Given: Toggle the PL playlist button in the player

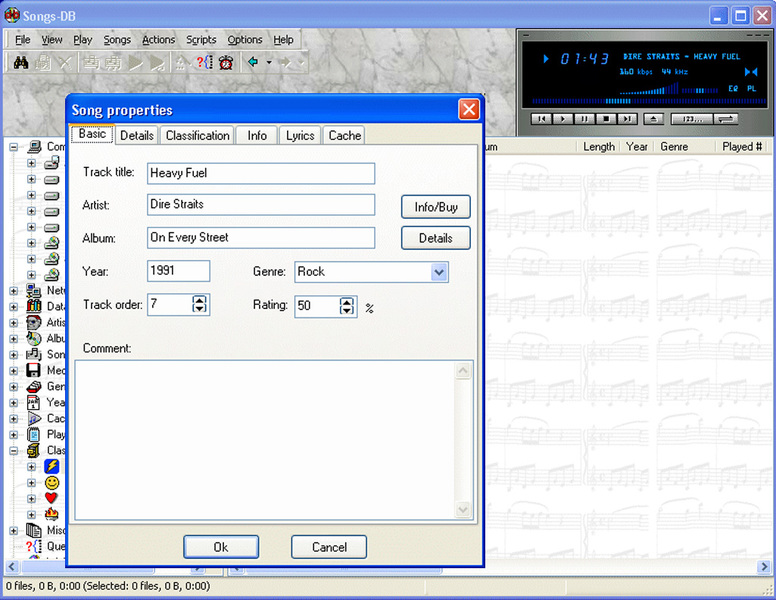Looking at the screenshot, I should pyautogui.click(x=751, y=89).
